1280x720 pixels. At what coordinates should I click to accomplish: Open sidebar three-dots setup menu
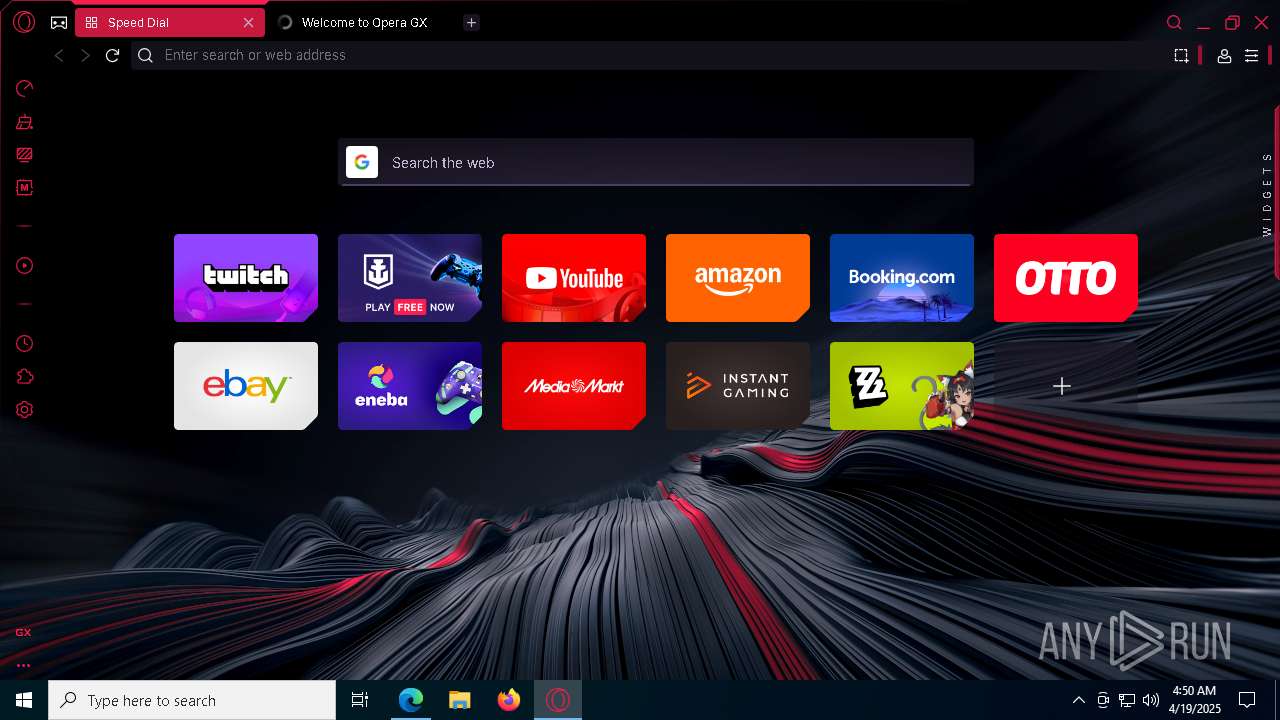click(x=23, y=665)
